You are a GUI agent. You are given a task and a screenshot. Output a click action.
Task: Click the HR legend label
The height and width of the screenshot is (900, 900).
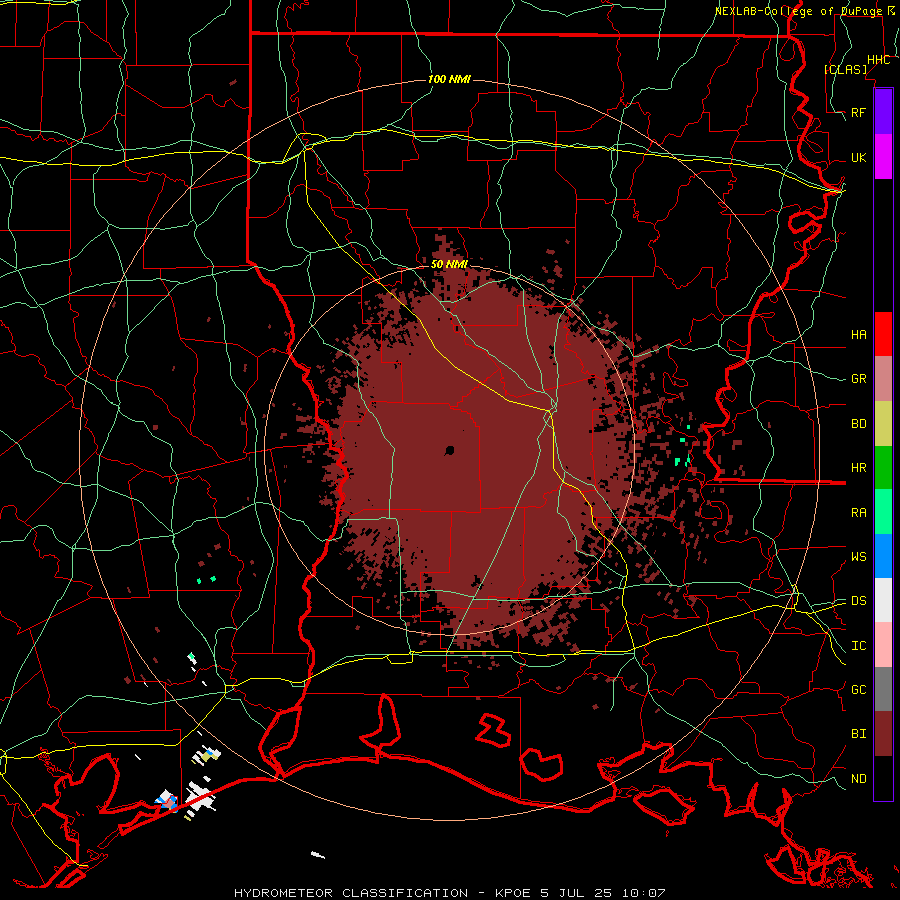click(x=859, y=468)
